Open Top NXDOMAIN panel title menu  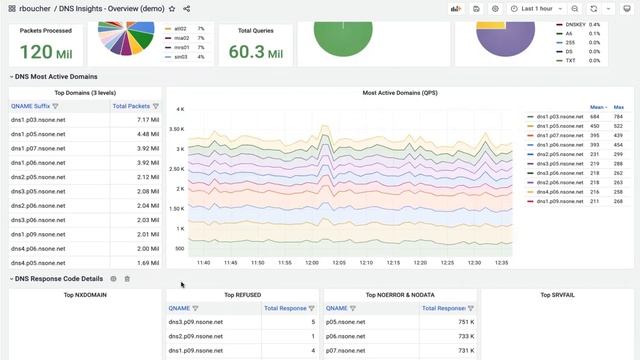tap(85, 295)
